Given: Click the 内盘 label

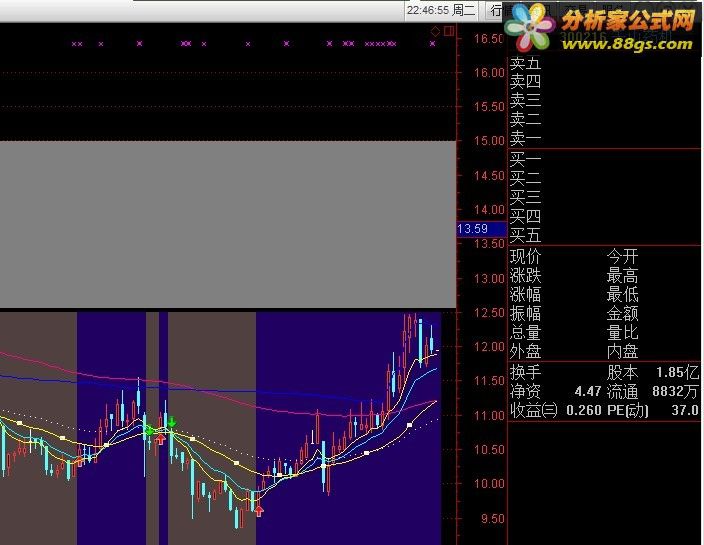Looking at the screenshot, I should click(x=622, y=351).
